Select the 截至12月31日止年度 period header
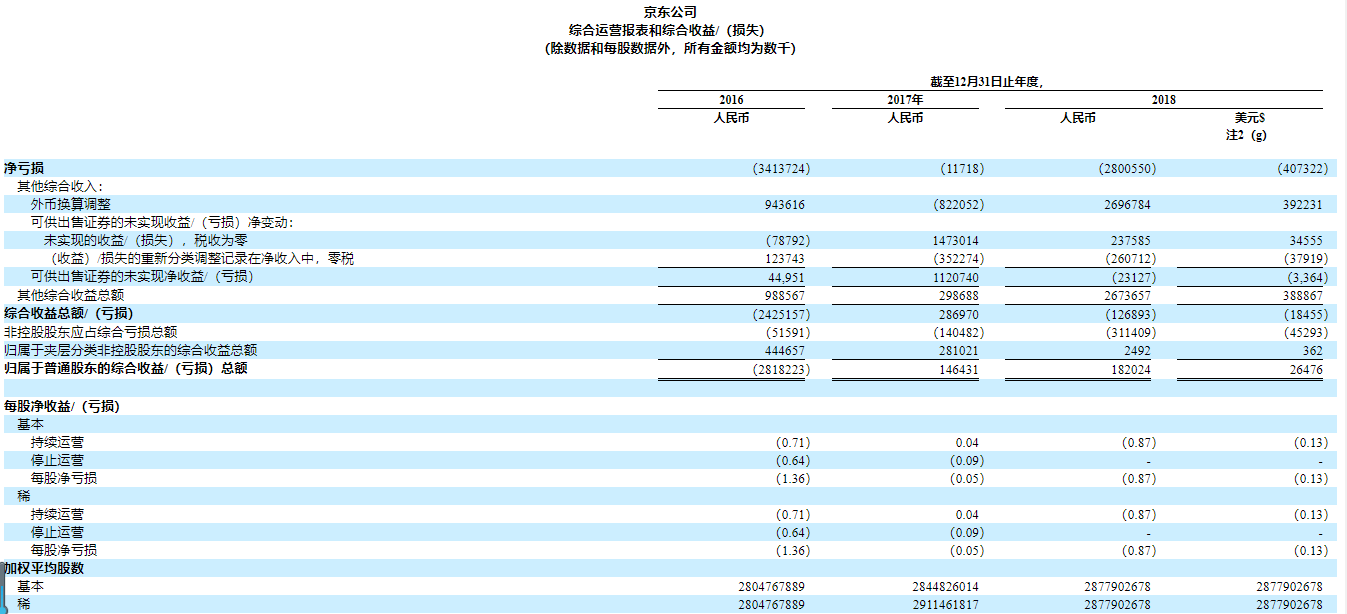Image resolution: width=1347 pixels, height=614 pixels. 986,82
